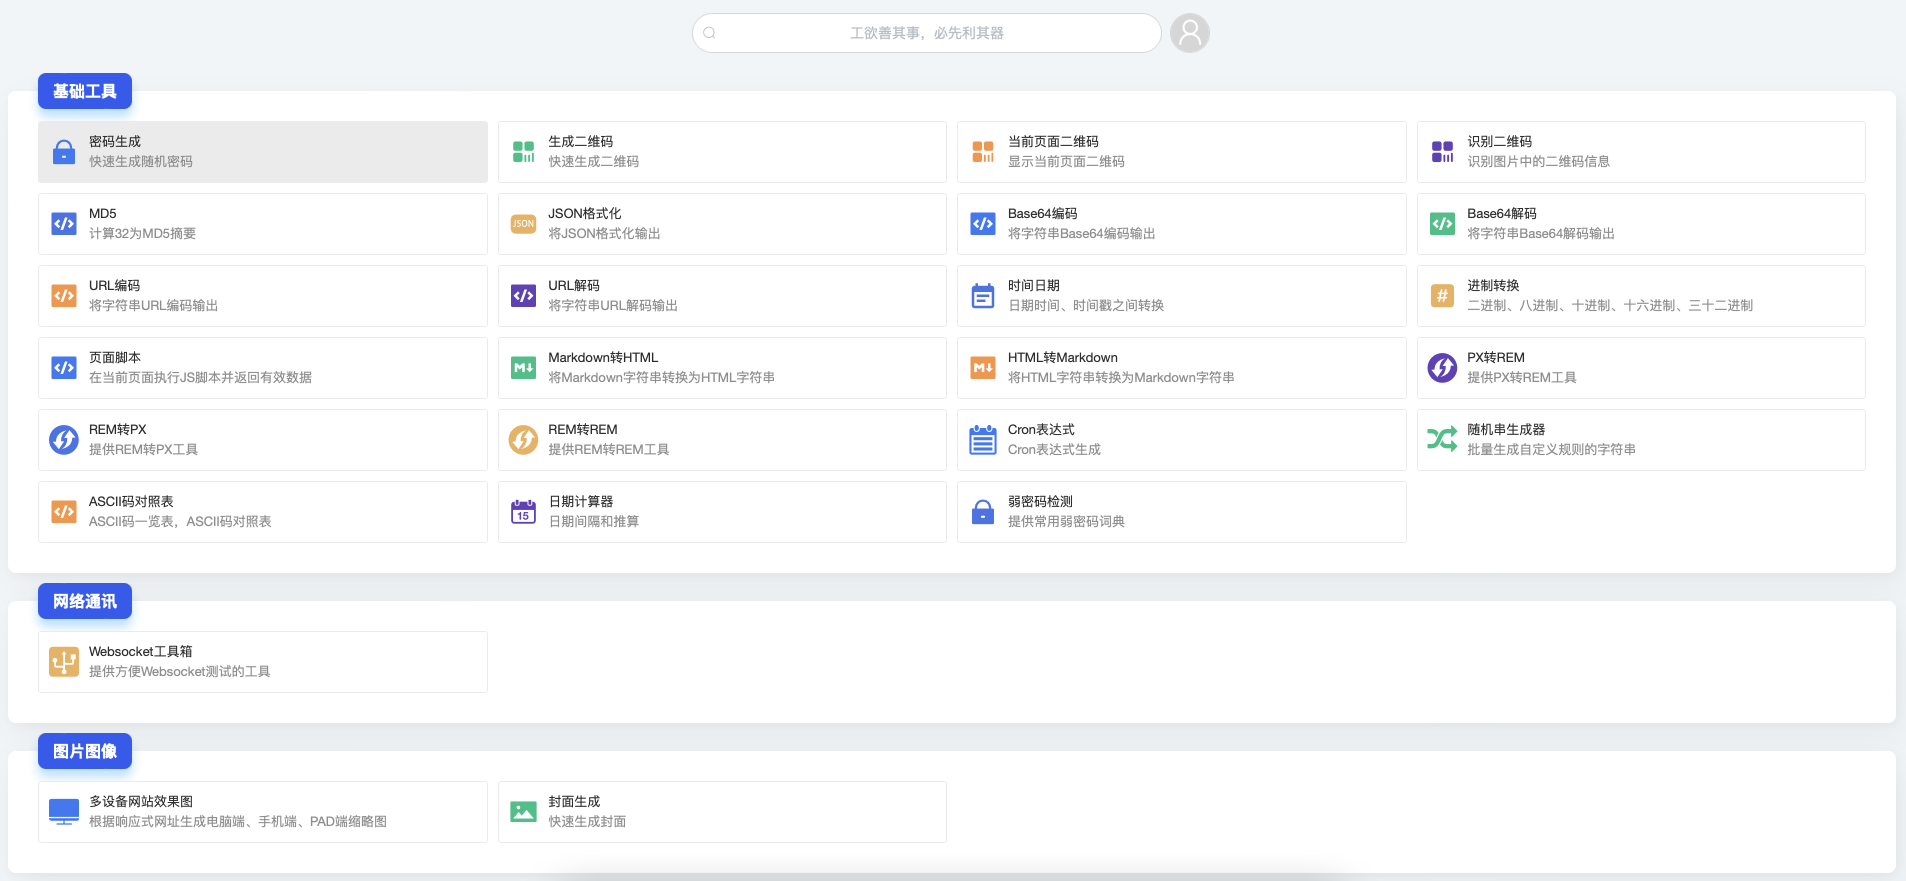Click the lock icon for 密码生成
This screenshot has width=1906, height=881.
[64, 152]
